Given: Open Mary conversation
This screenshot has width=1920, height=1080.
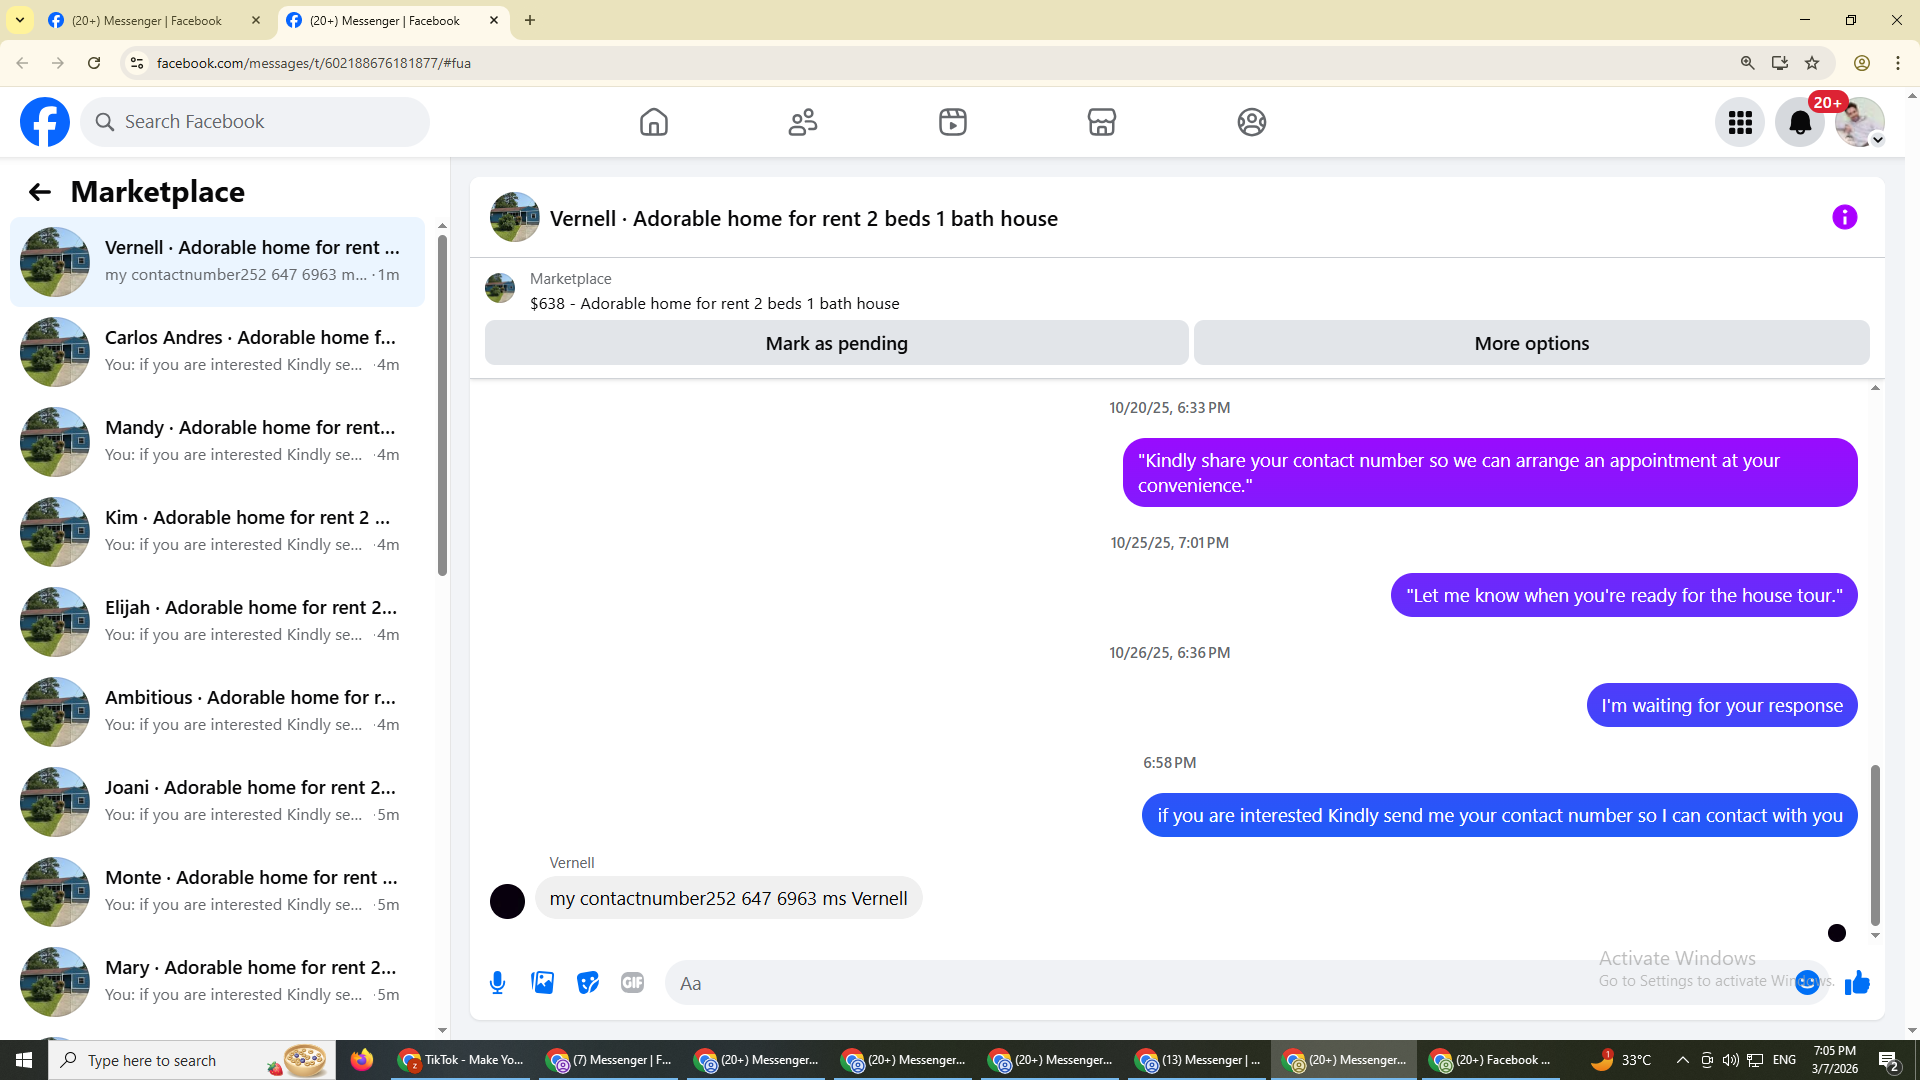Looking at the screenshot, I should click(x=217, y=982).
